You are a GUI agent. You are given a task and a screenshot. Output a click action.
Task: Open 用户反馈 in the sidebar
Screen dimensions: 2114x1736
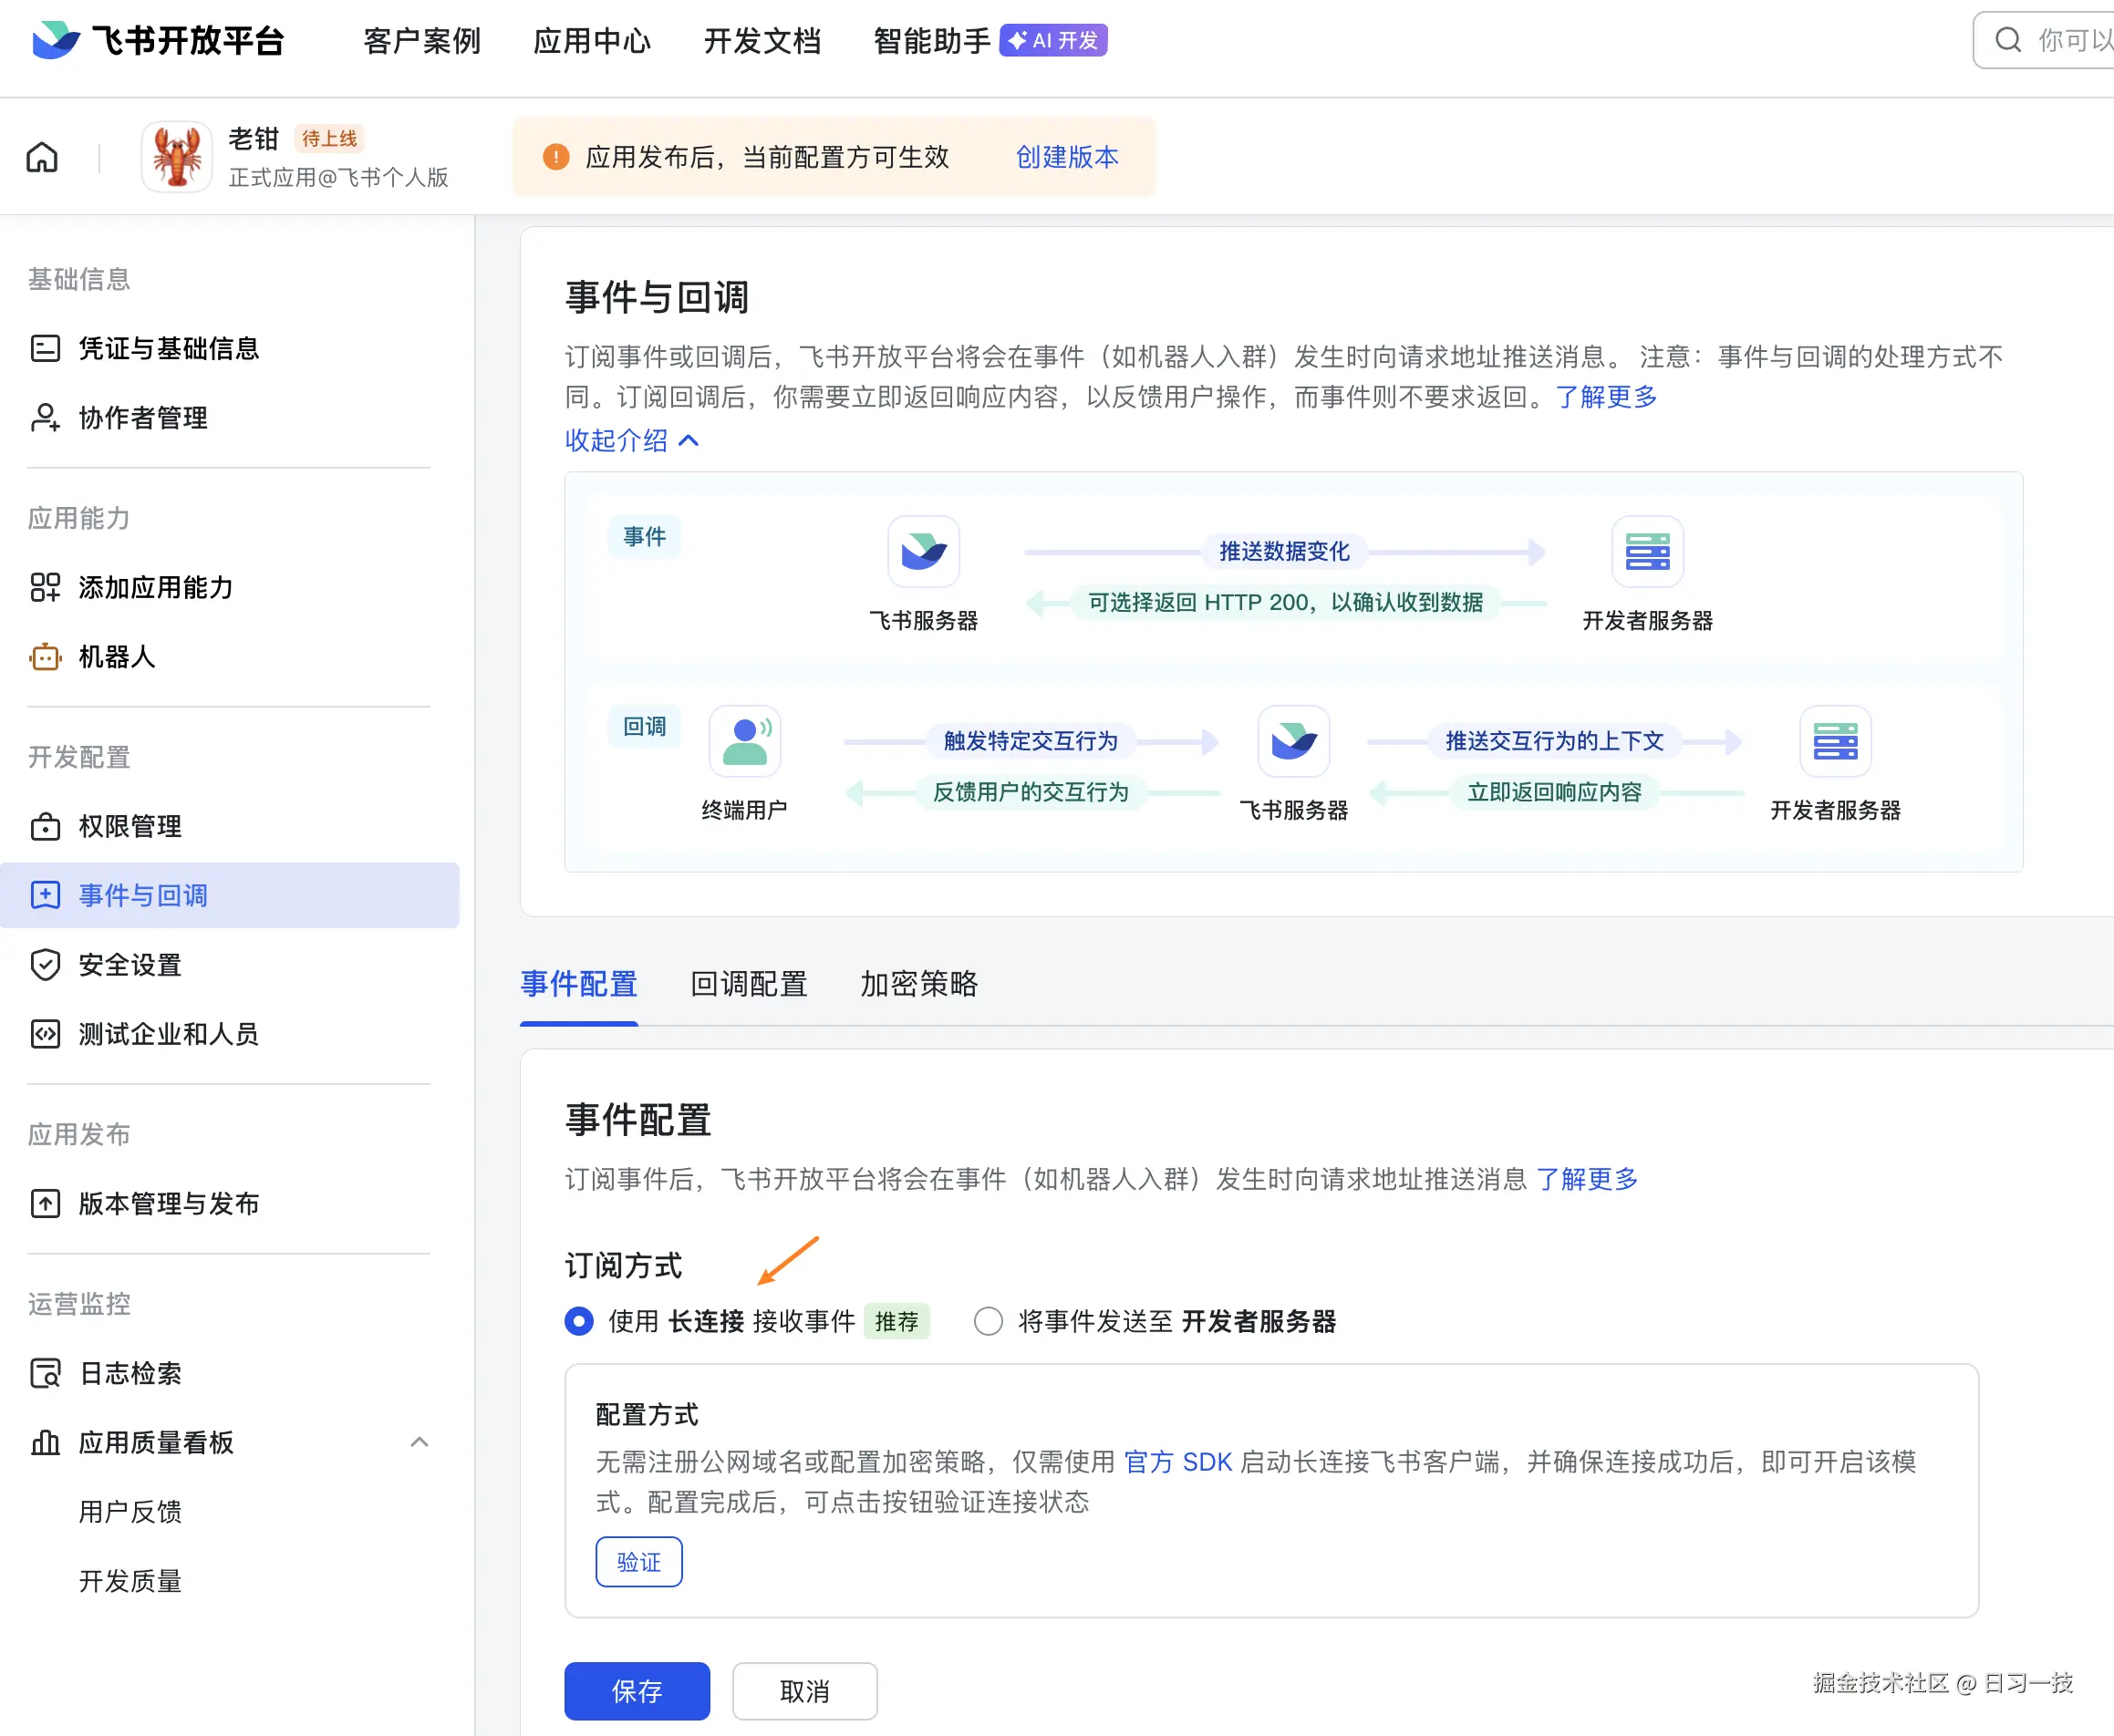point(130,1511)
